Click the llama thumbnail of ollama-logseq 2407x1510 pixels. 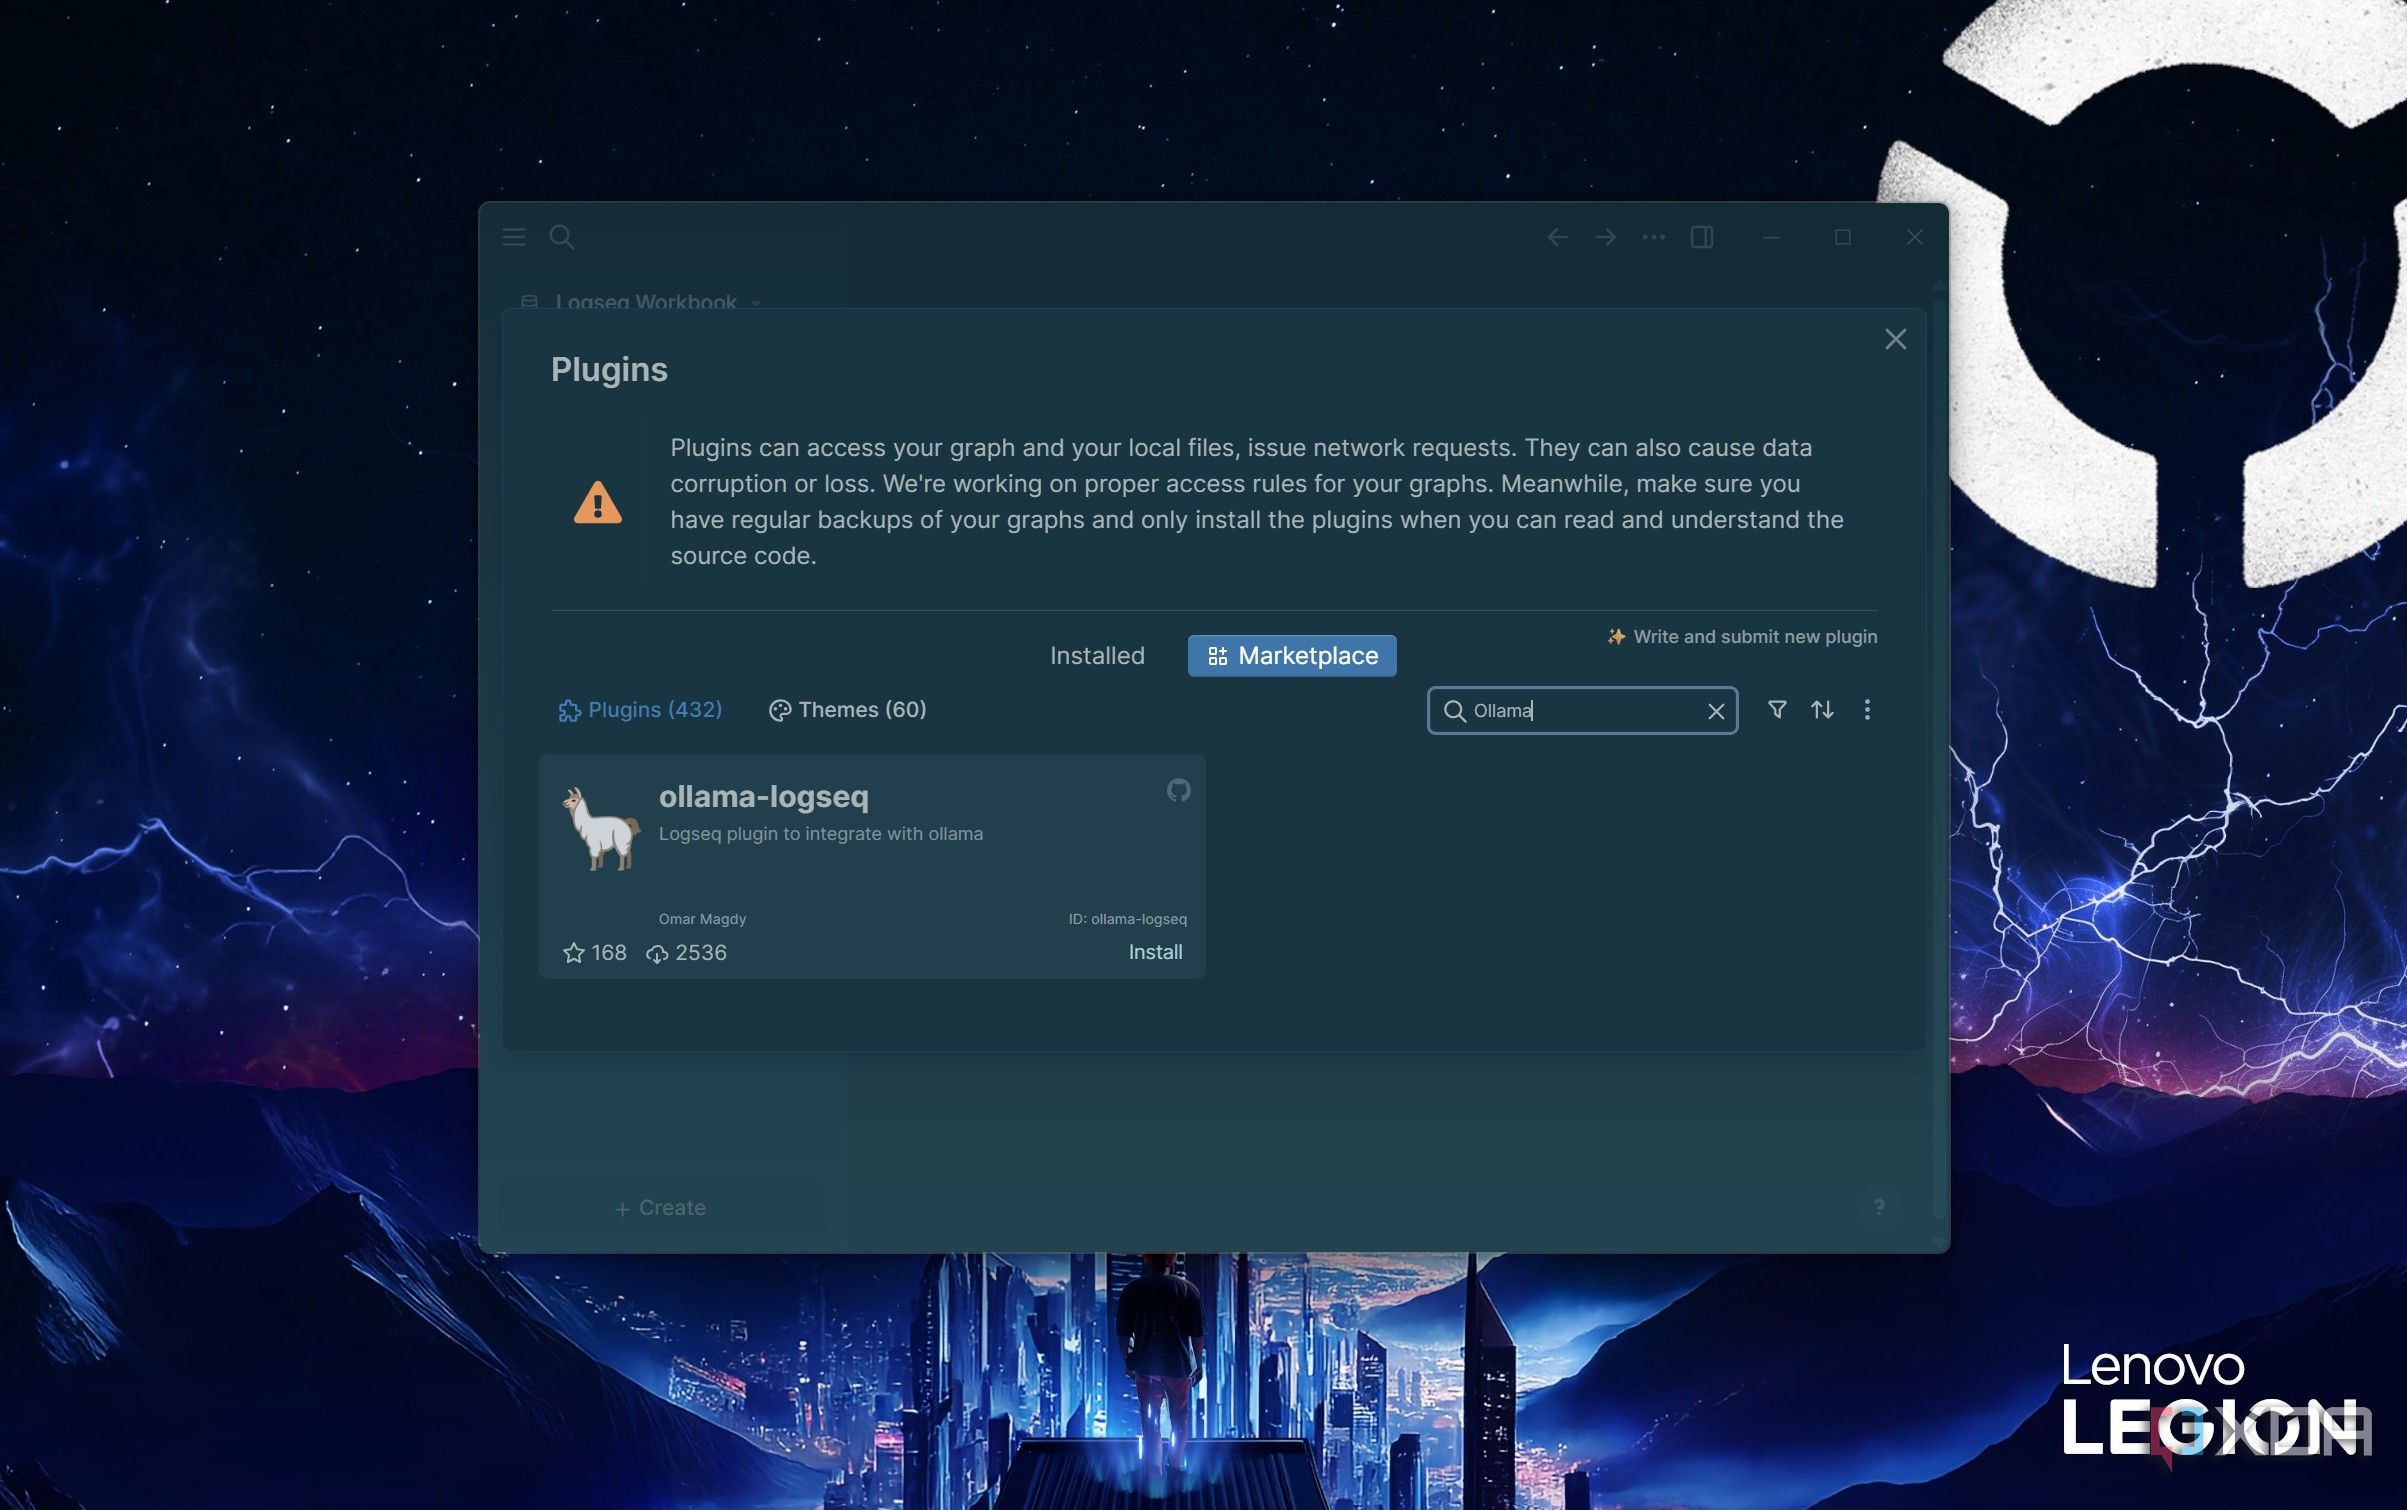point(600,828)
